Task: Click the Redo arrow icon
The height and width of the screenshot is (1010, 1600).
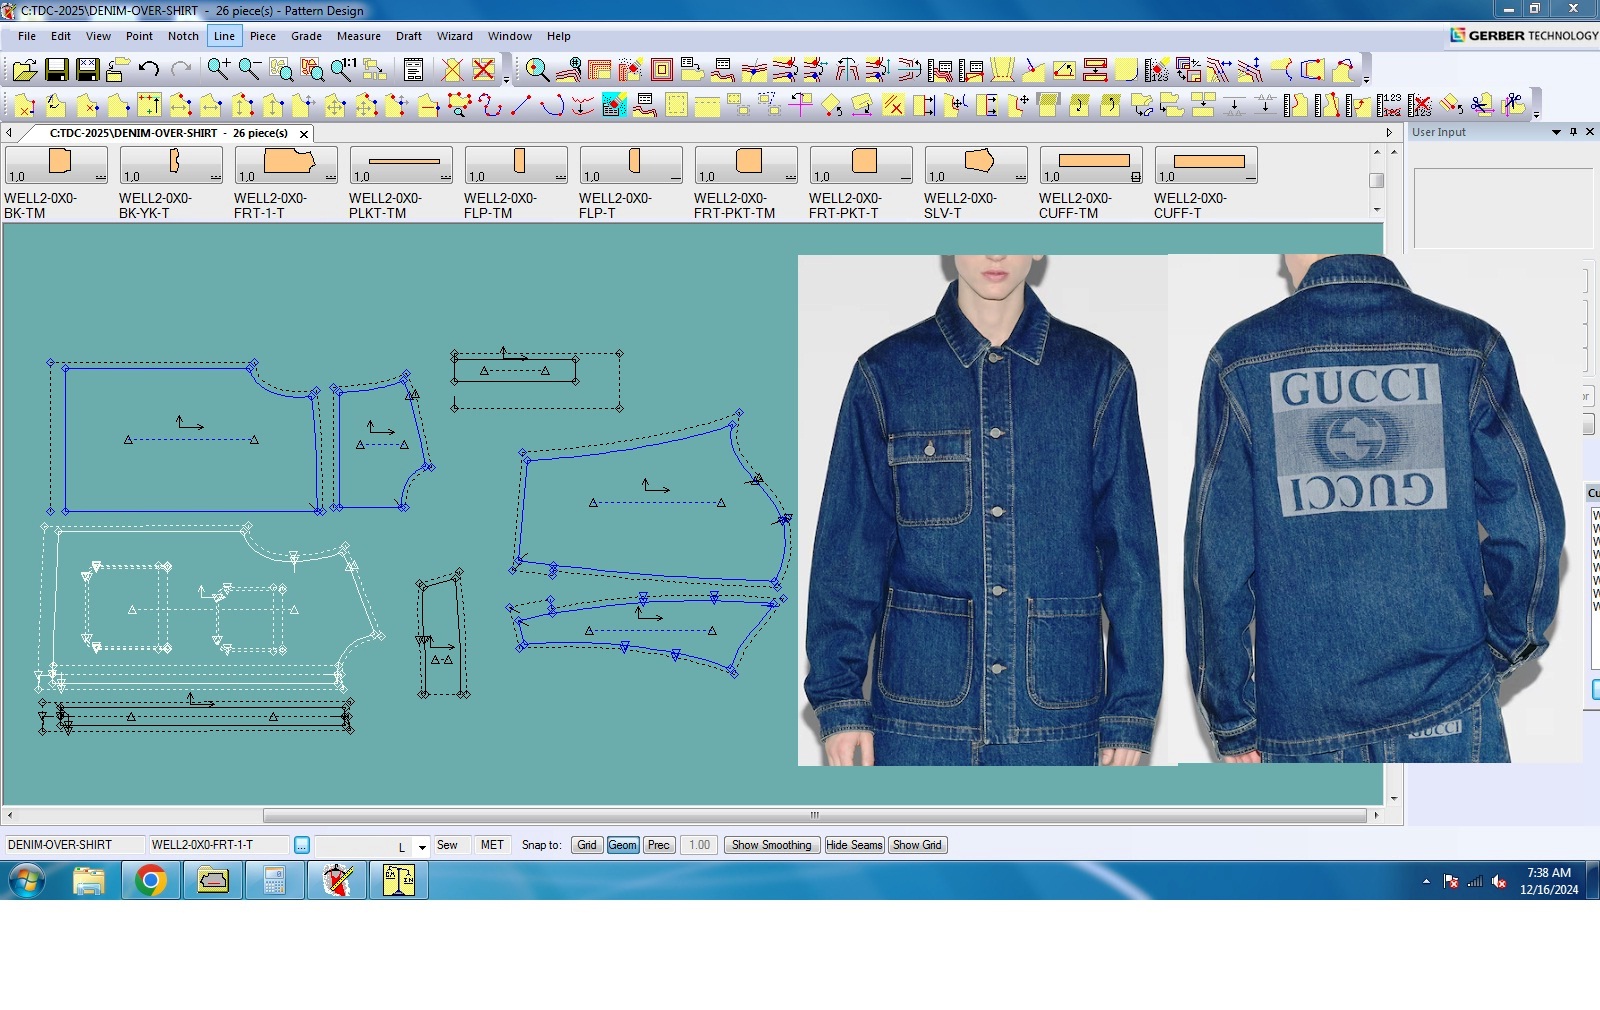Action: coord(181,69)
